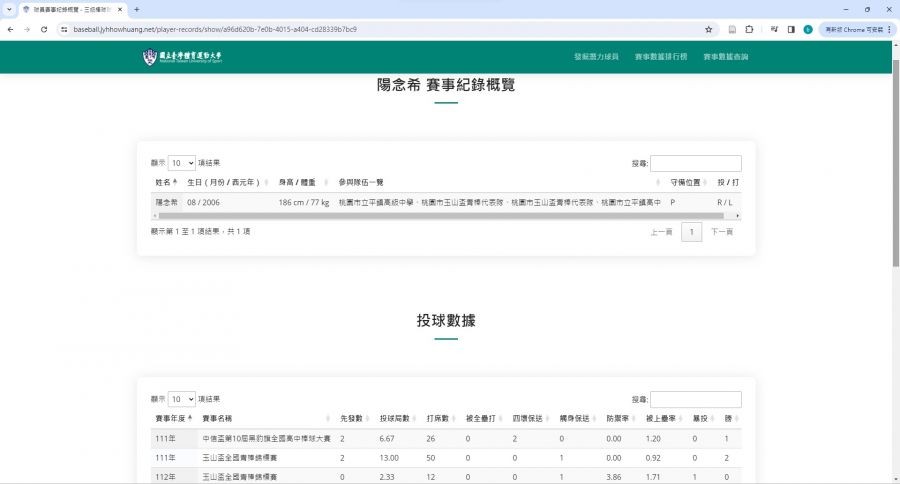Click the green profile avatar icon
The height and width of the screenshot is (484, 900).
808,29
